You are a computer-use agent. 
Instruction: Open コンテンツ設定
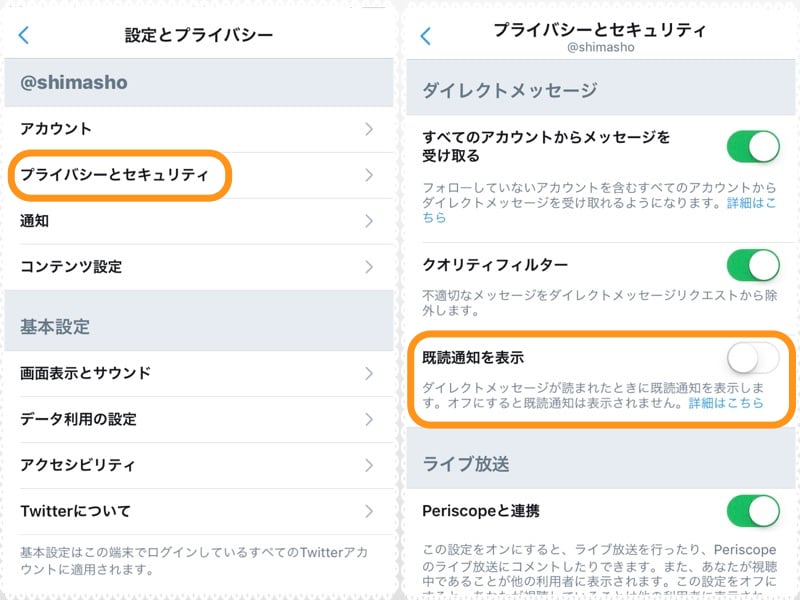click(x=120, y=267)
